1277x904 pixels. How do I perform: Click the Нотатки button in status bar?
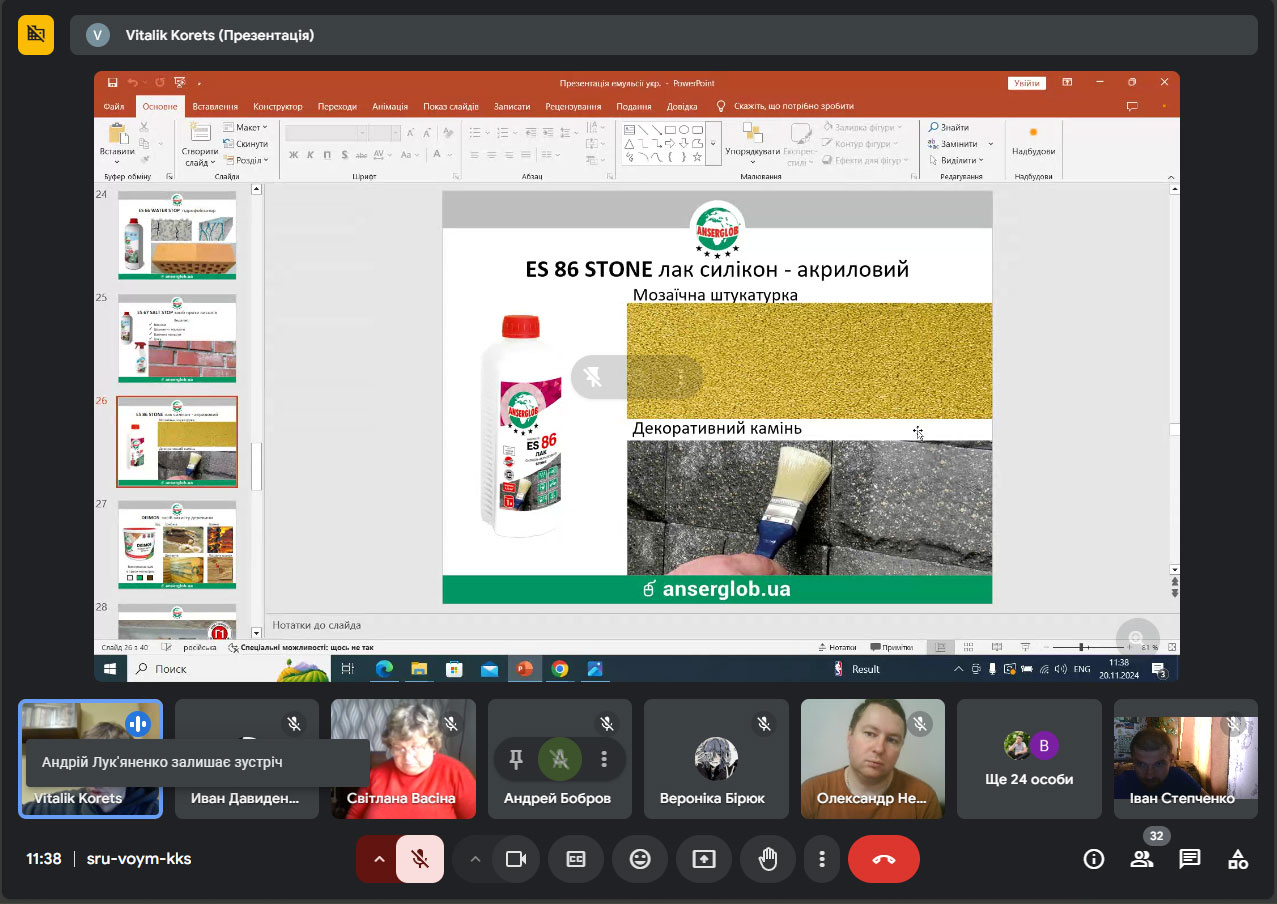[x=838, y=647]
